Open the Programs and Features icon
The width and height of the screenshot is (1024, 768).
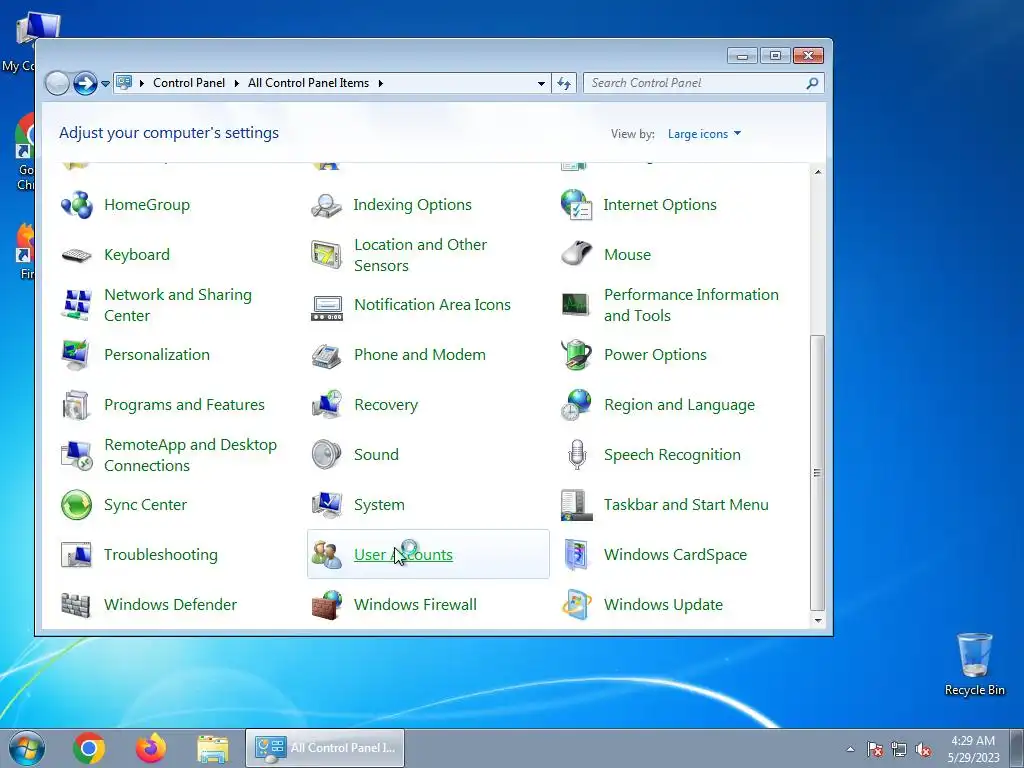point(76,405)
